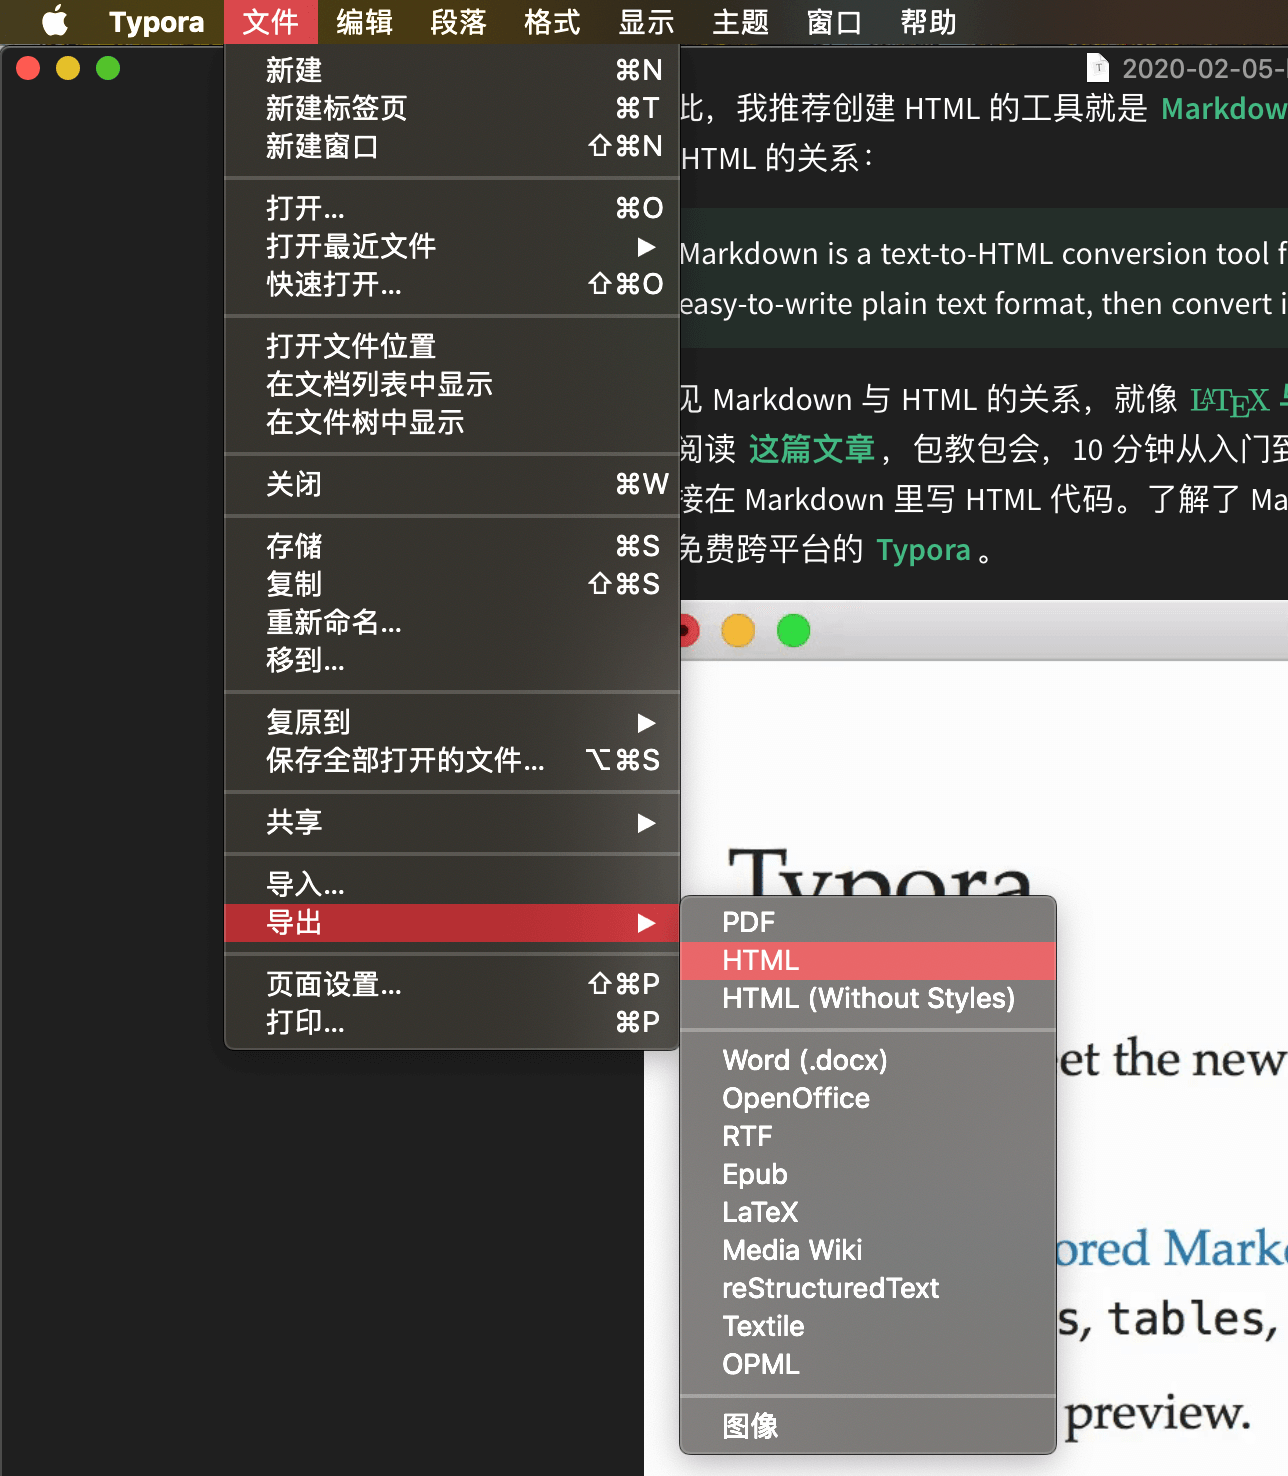Export as Epub
1288x1476 pixels.
click(868, 1174)
